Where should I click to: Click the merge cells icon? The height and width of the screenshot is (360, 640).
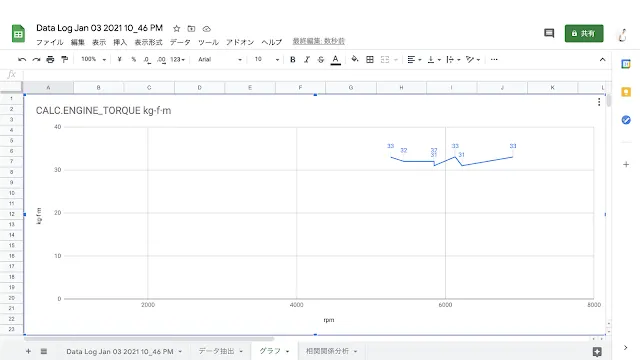tap(384, 60)
